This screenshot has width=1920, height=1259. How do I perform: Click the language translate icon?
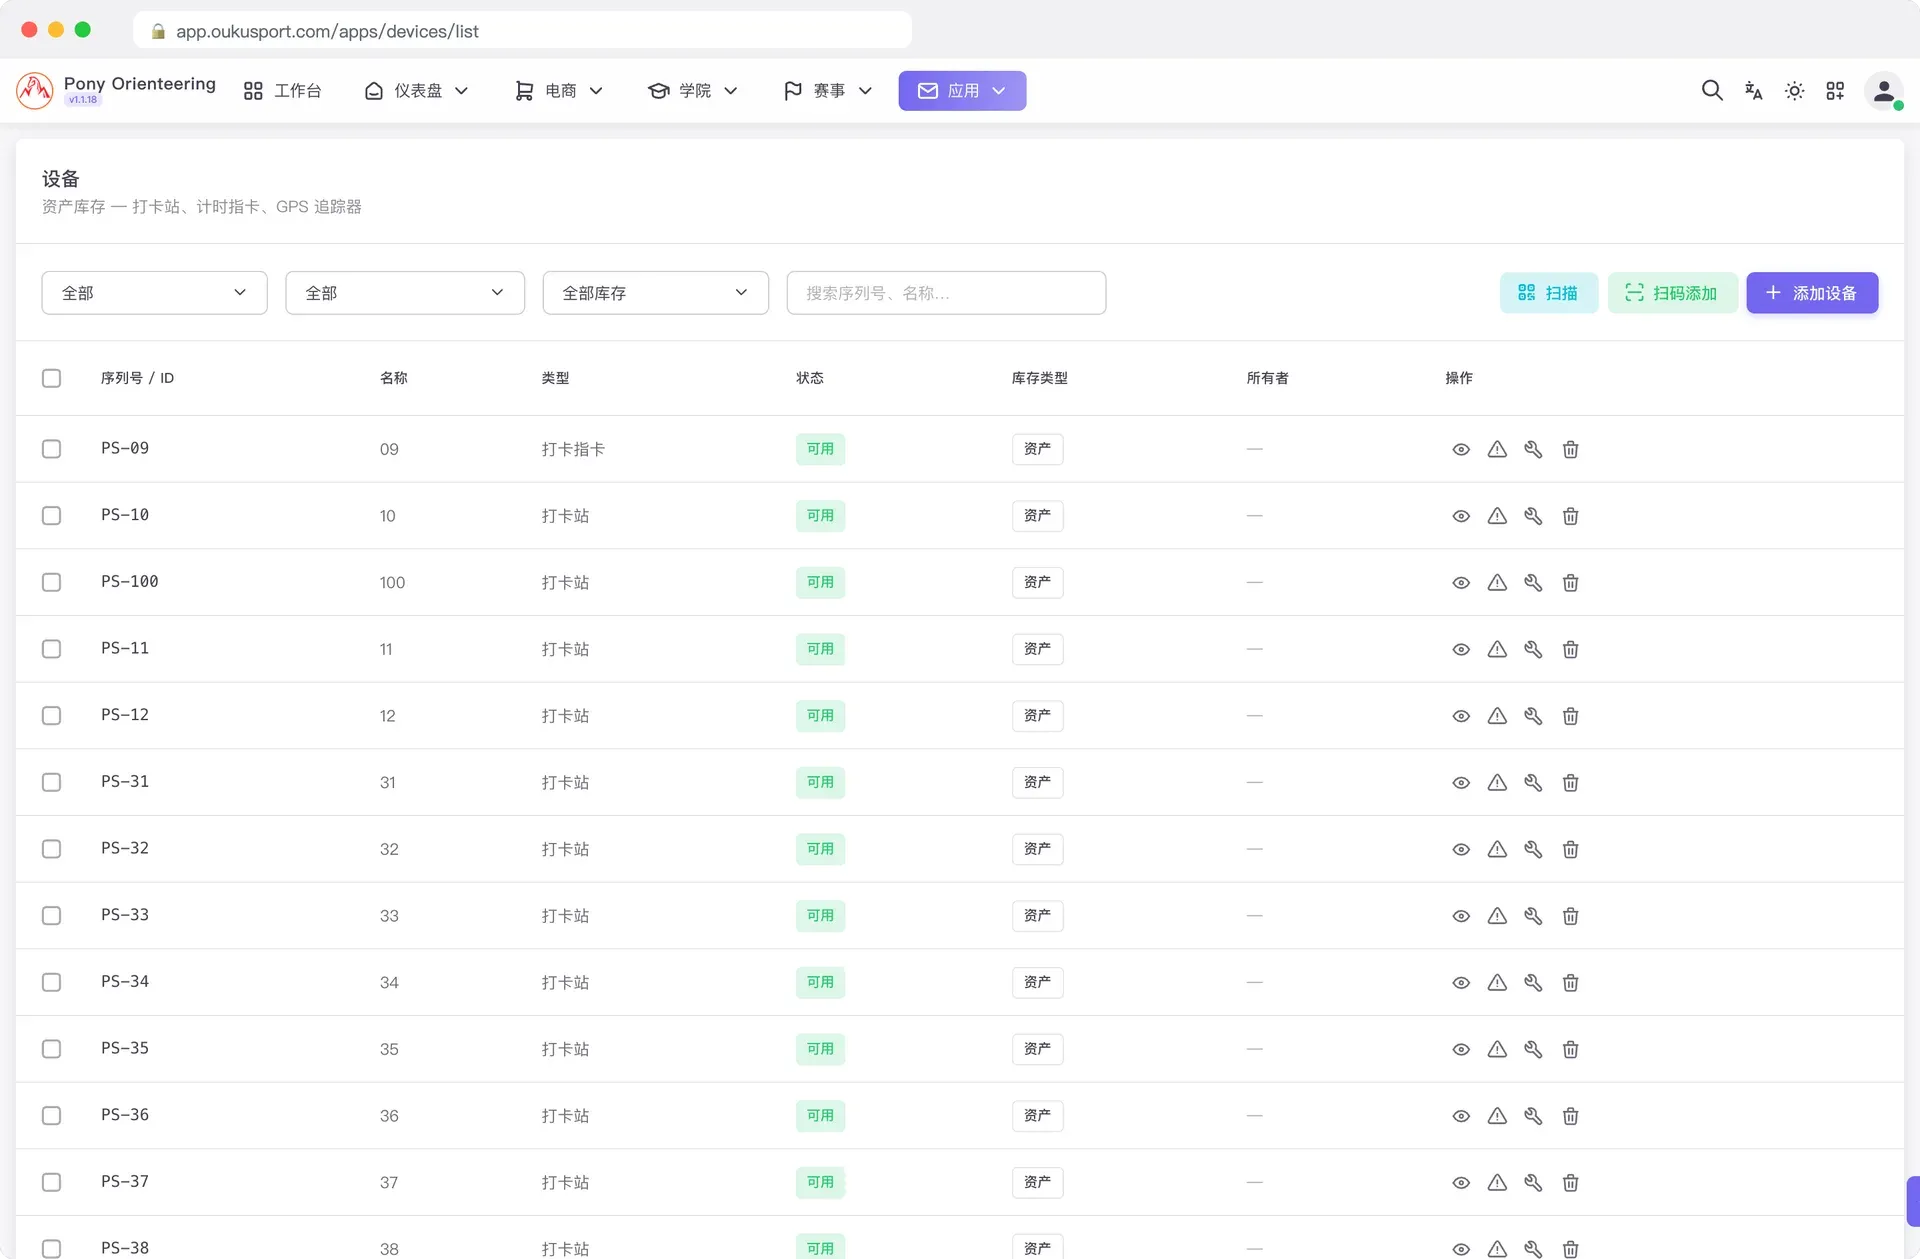click(x=1753, y=91)
